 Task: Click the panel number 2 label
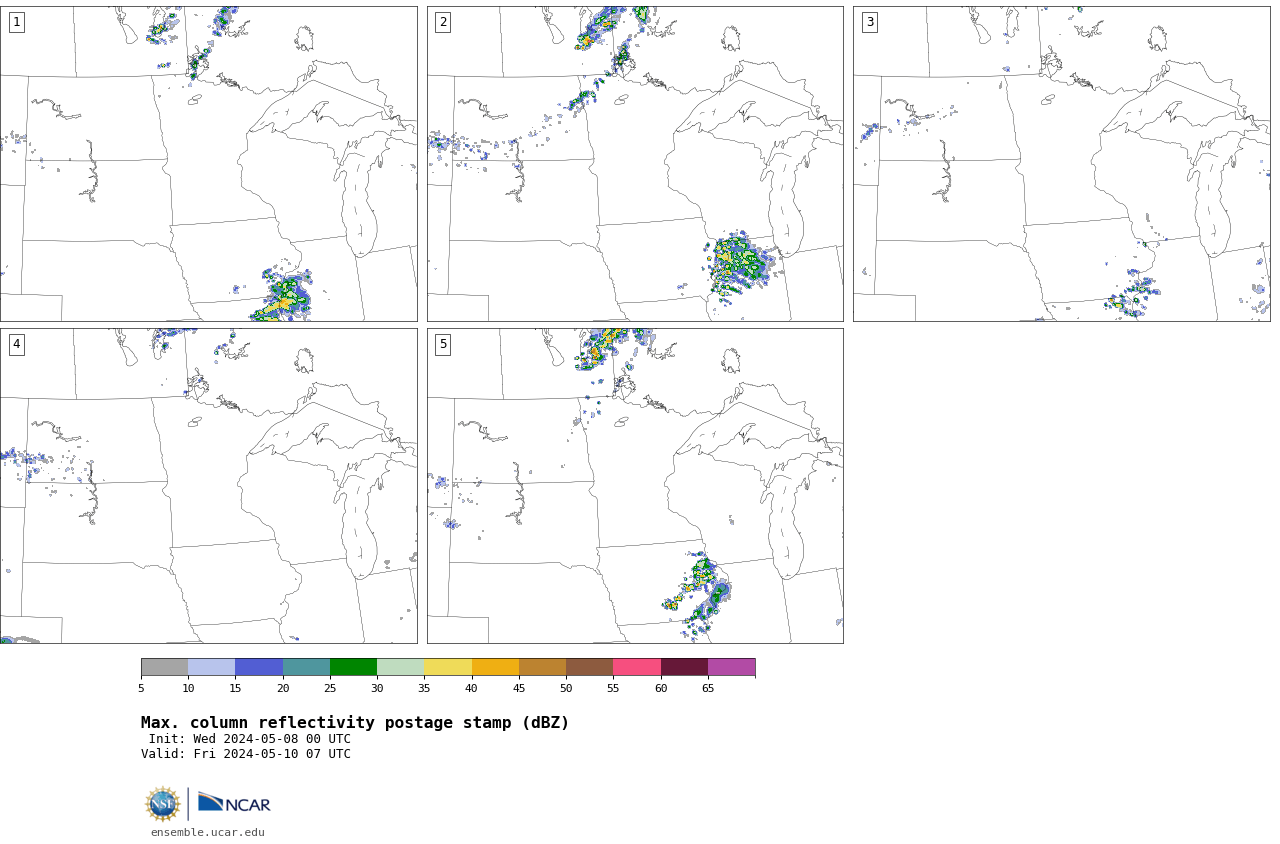[x=443, y=22]
